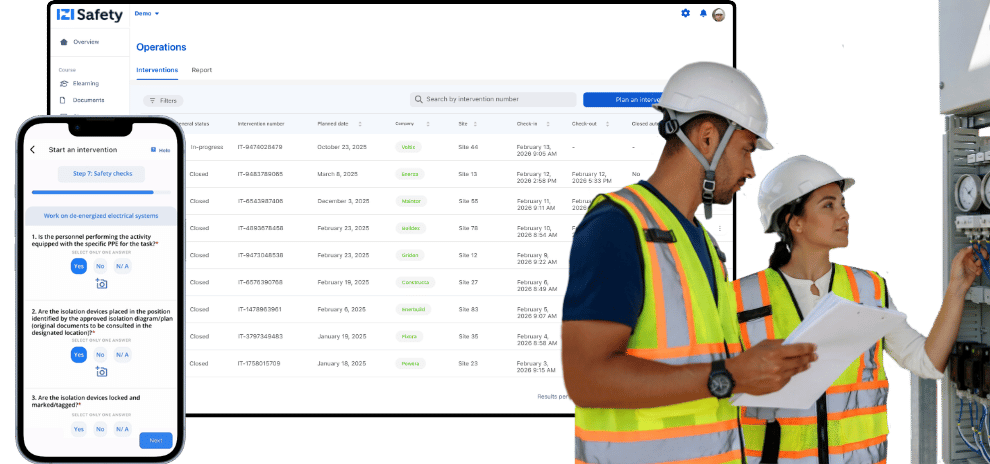The height and width of the screenshot is (464, 990).
Task: Click the Plan an intervention button
Action: click(x=623, y=100)
